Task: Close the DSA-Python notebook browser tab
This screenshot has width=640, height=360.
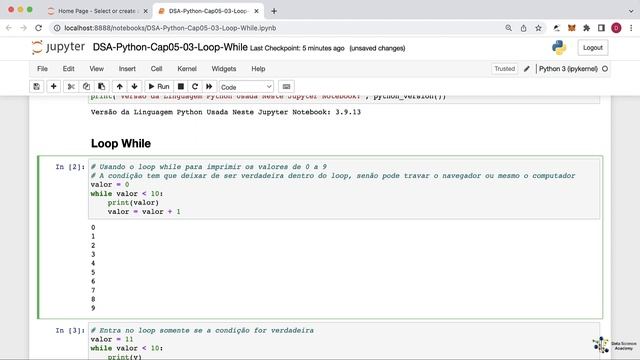Action: click(x=256, y=11)
